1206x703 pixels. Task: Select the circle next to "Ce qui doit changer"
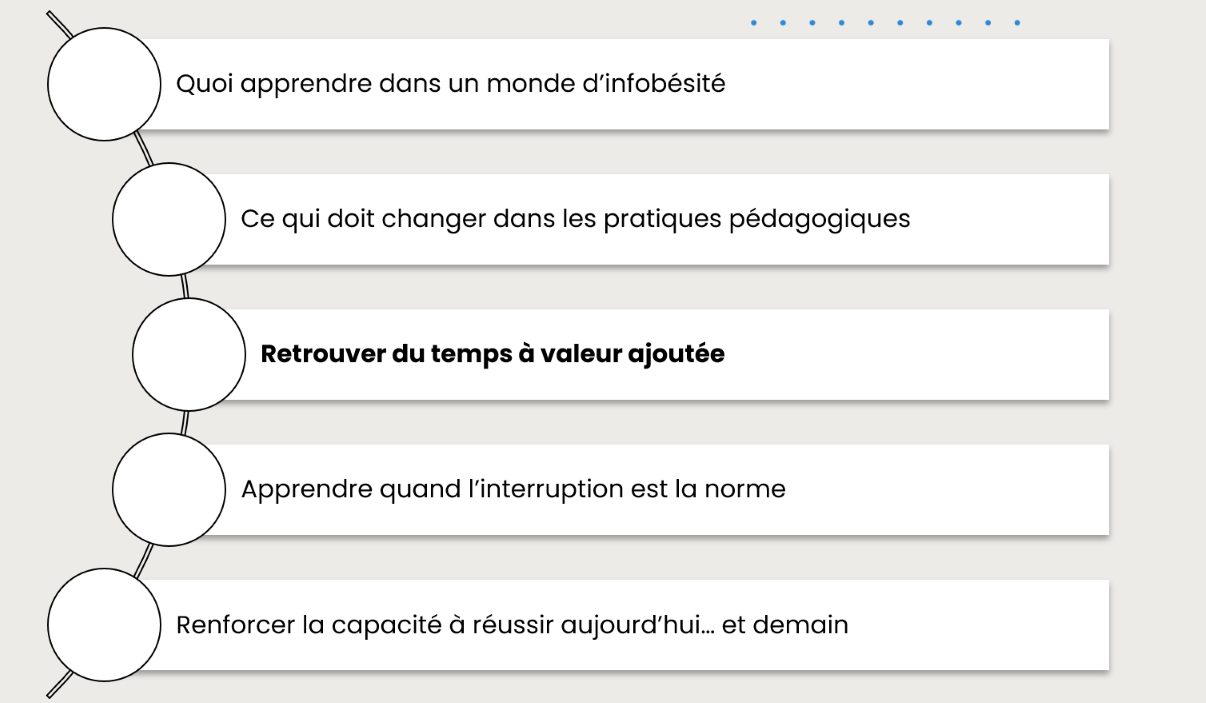point(169,219)
